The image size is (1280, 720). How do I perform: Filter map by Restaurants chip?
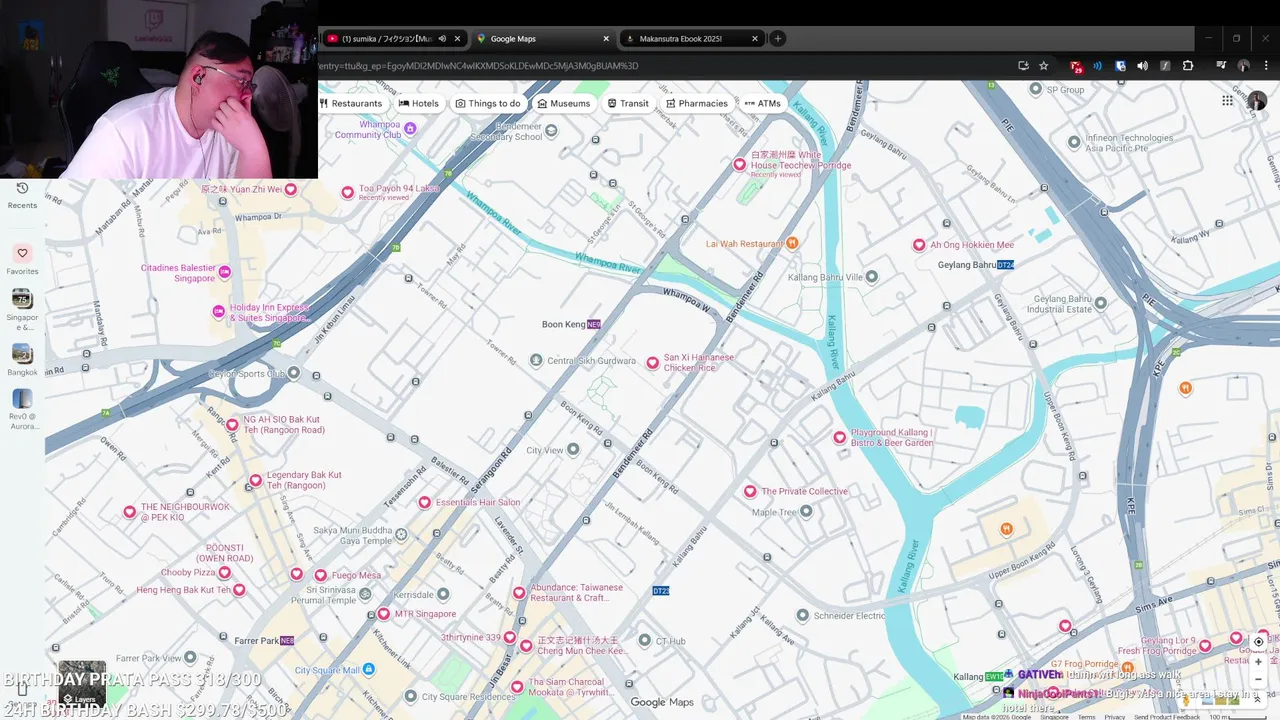(x=351, y=103)
